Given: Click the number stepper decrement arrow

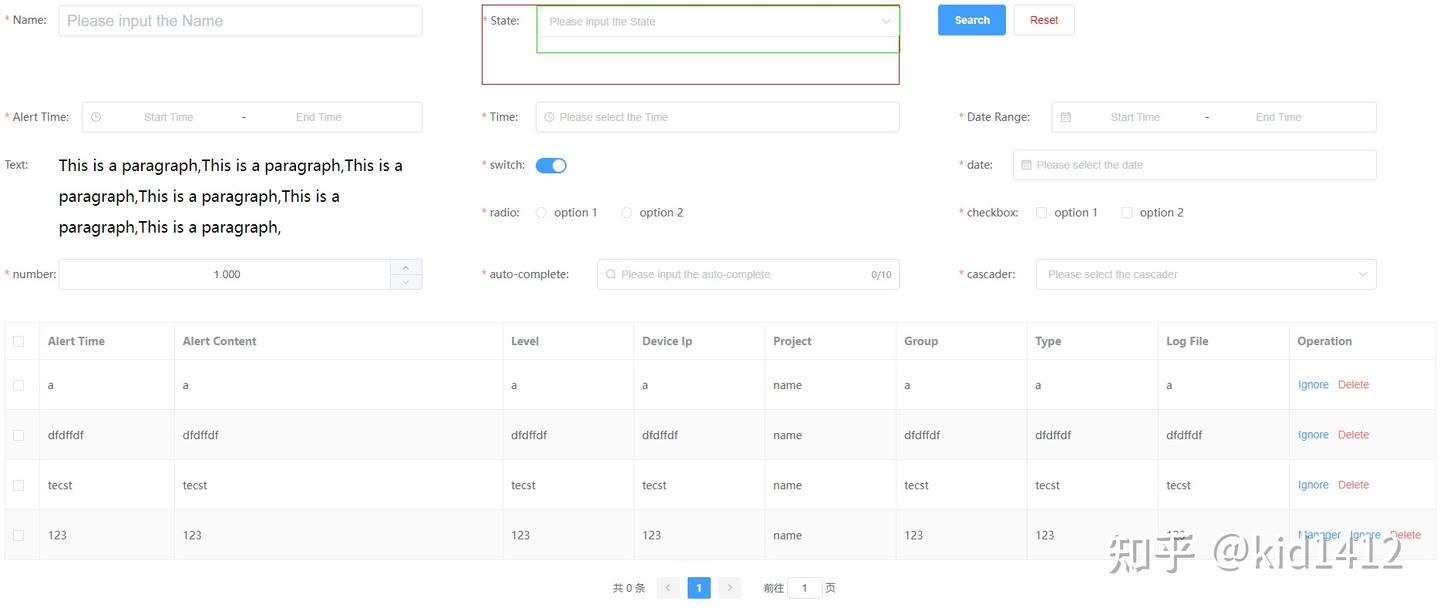Looking at the screenshot, I should point(405,281).
